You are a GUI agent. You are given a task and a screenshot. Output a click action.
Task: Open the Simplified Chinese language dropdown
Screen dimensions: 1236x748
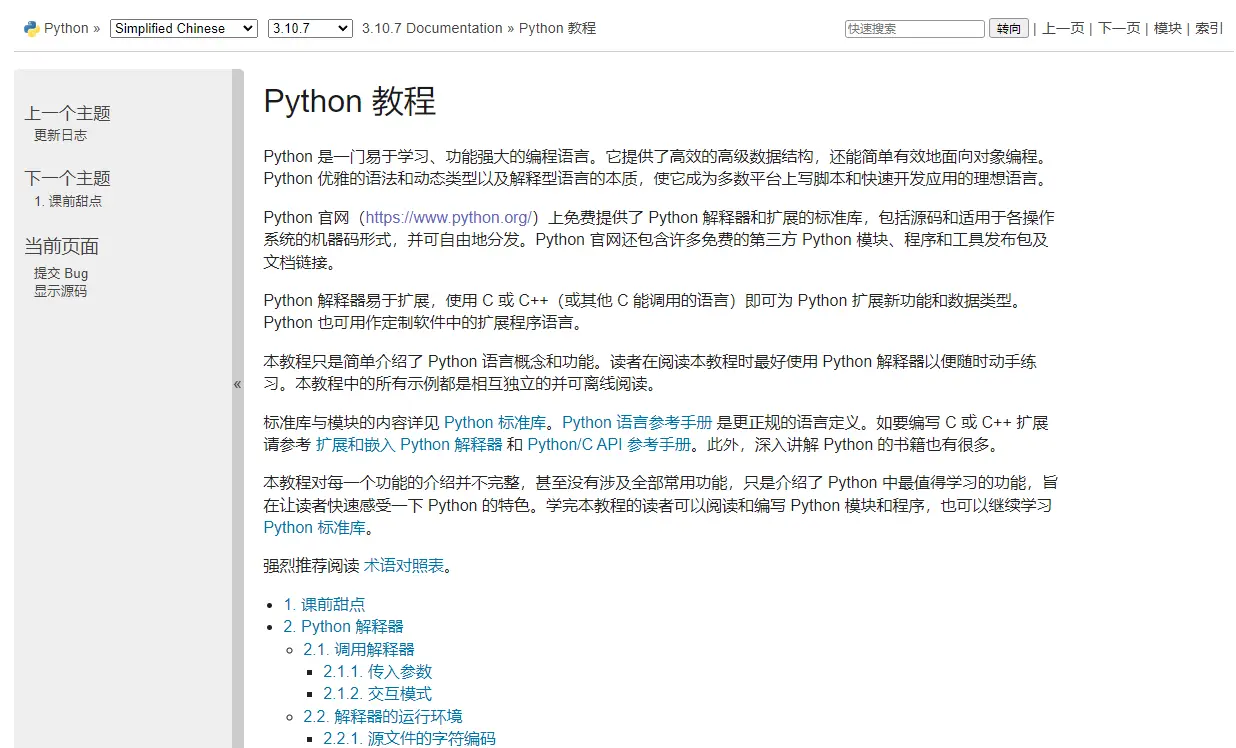[184, 28]
